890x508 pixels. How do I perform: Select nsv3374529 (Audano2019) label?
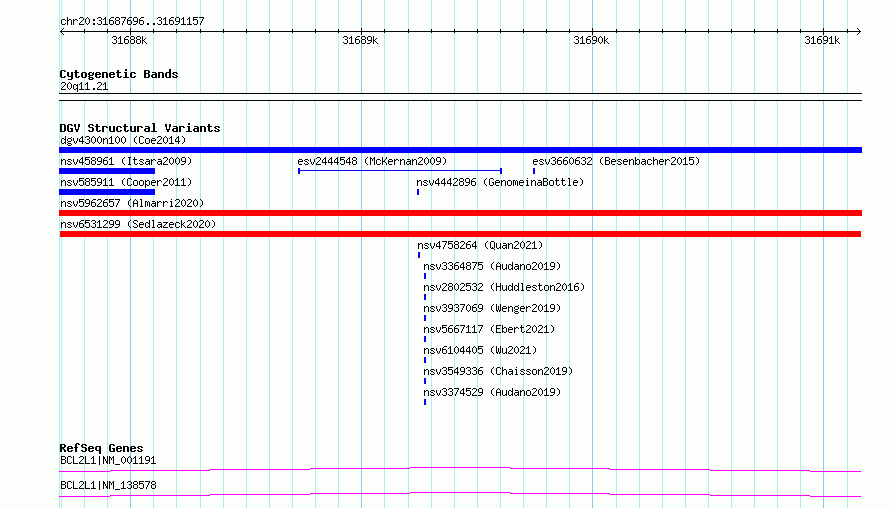492,392
